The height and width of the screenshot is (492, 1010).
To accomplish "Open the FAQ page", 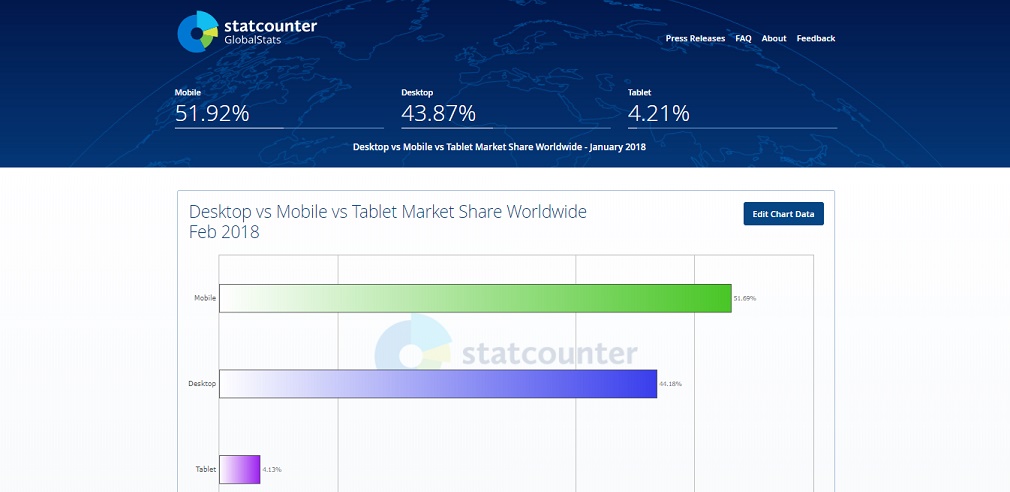I will click(743, 39).
